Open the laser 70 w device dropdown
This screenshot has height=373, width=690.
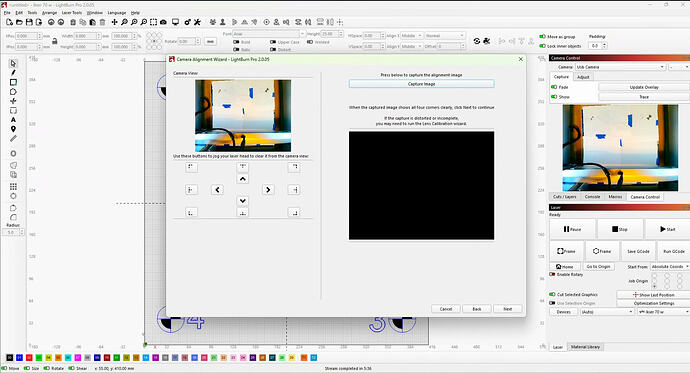pyautogui.click(x=663, y=312)
